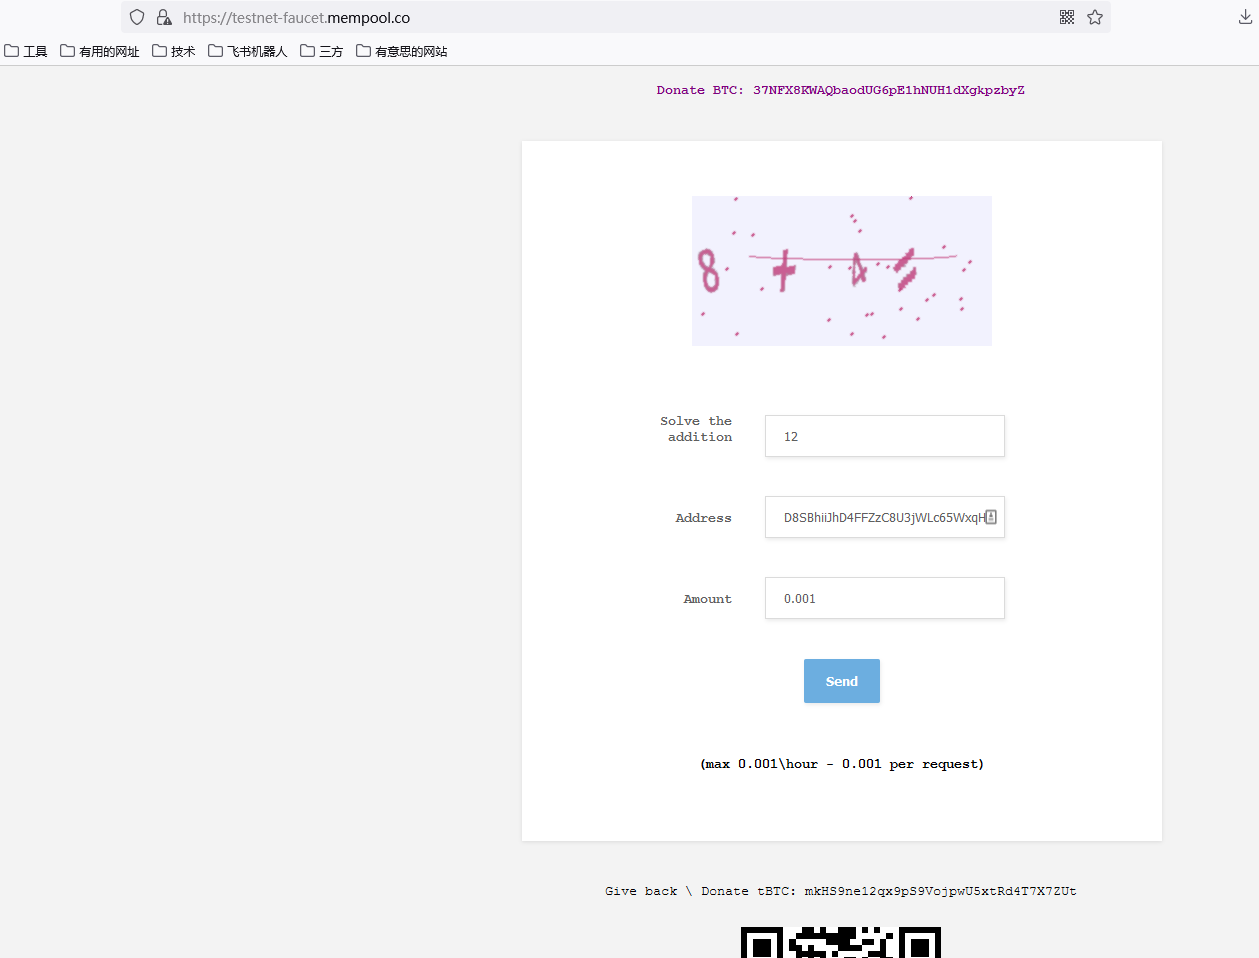This screenshot has width=1259, height=958.
Task: Click the Amount input field
Action: click(x=885, y=598)
